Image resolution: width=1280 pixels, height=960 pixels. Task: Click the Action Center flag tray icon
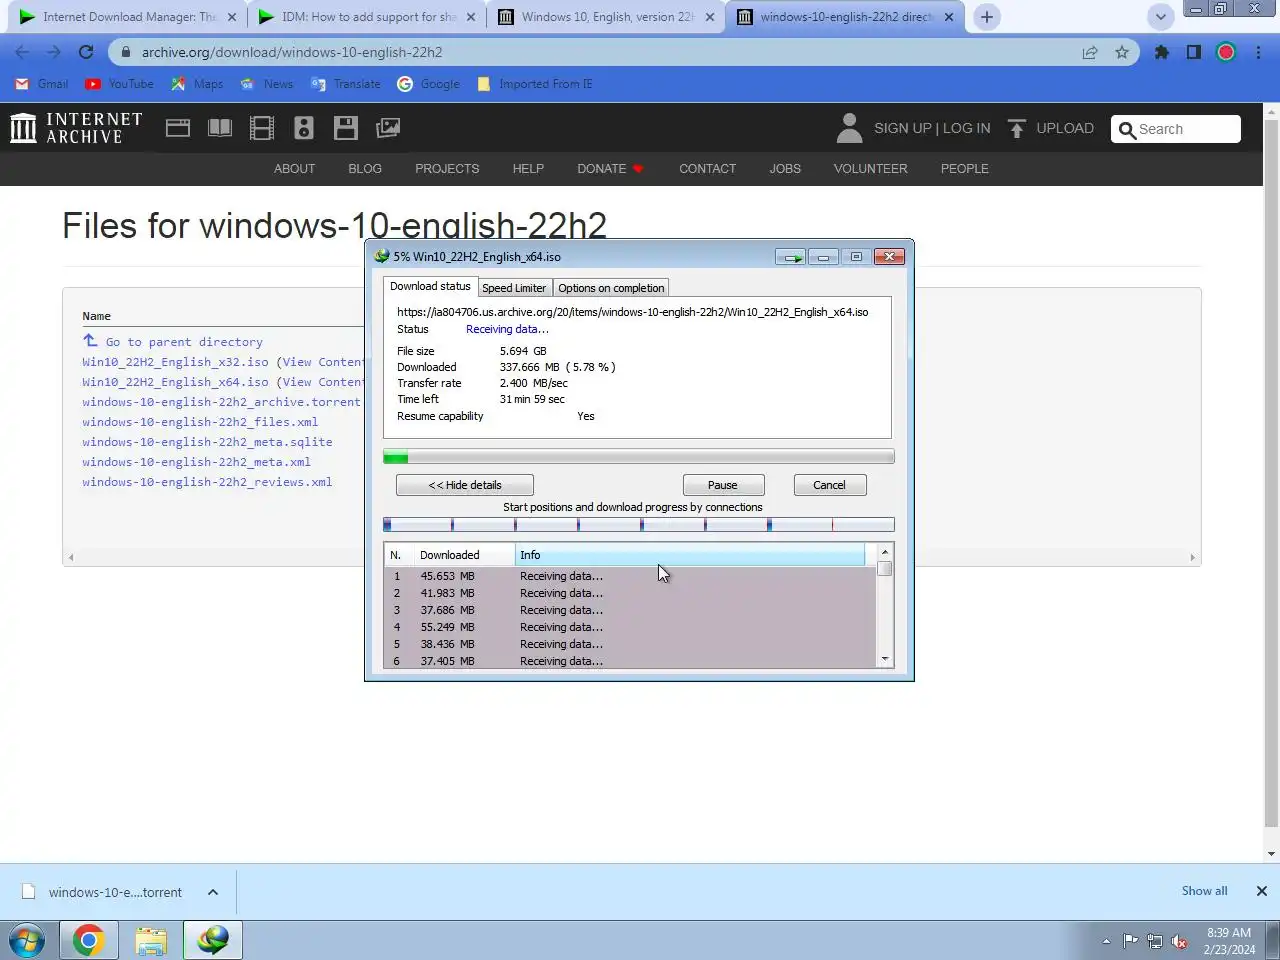pos(1130,941)
